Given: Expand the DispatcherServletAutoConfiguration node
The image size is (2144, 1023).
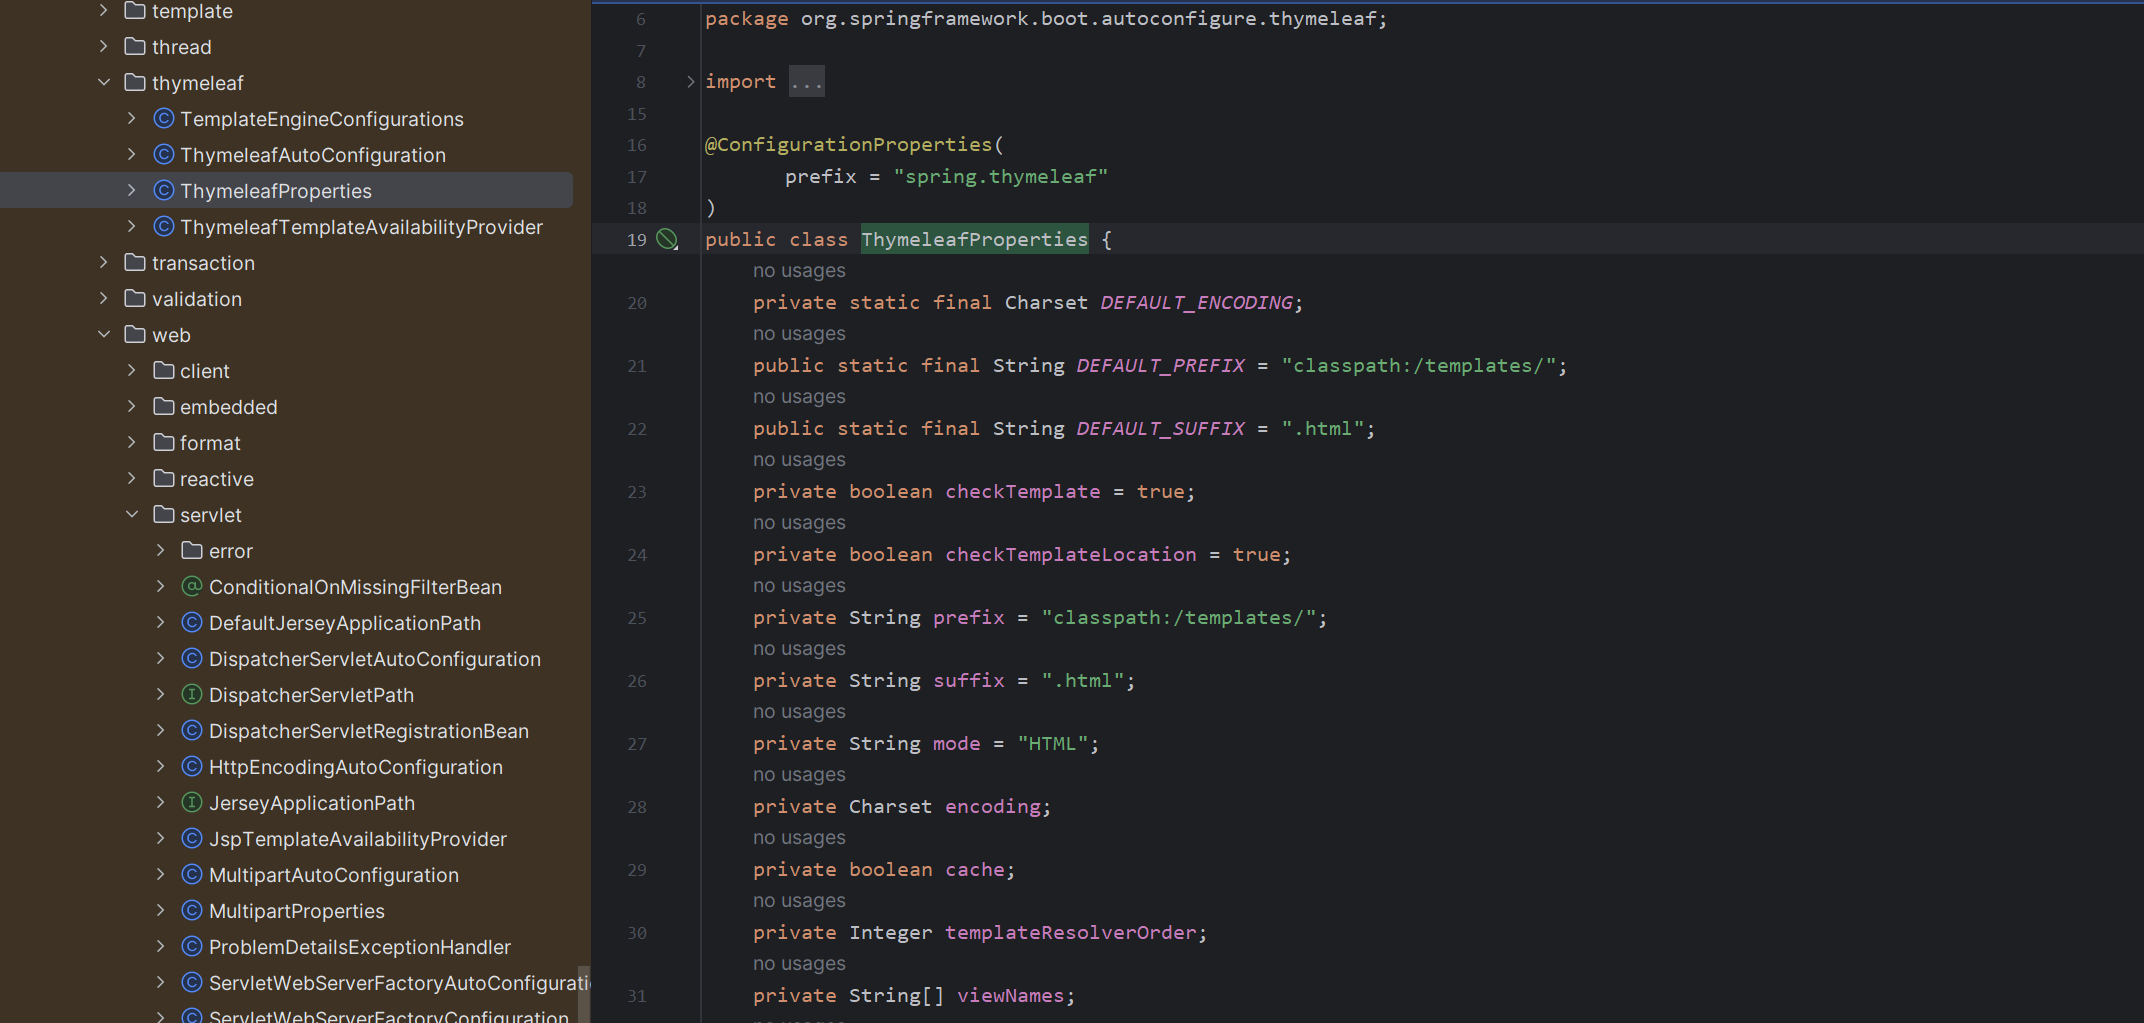Looking at the screenshot, I should 160,658.
